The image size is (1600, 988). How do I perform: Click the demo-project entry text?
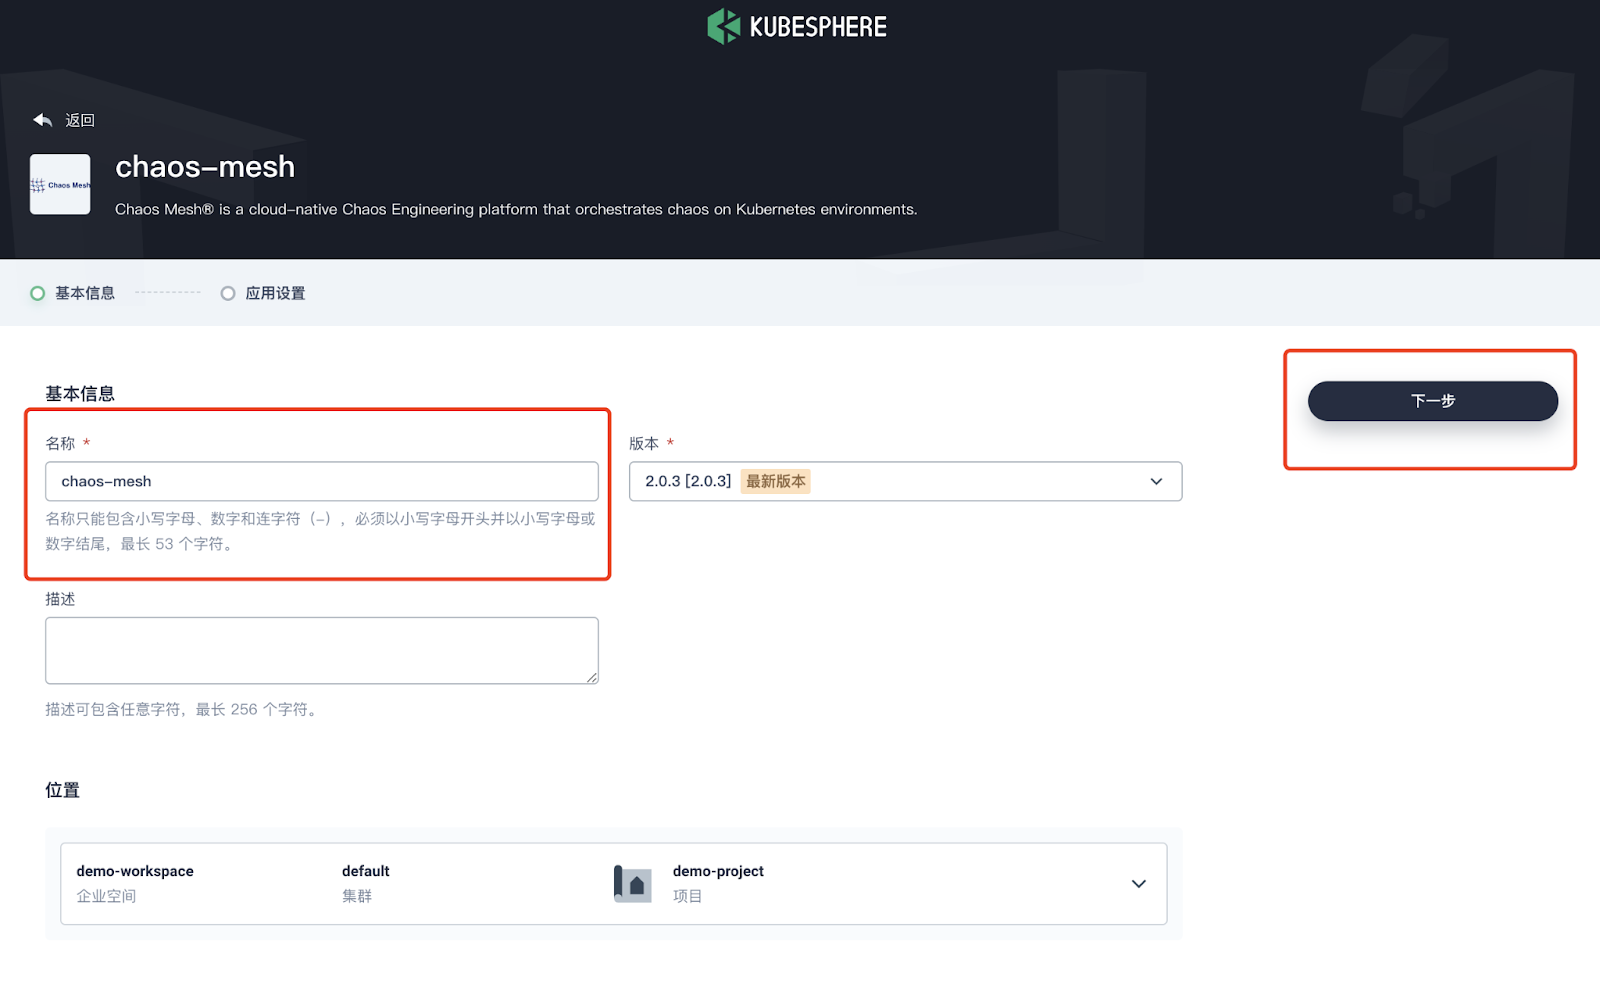coord(718,871)
